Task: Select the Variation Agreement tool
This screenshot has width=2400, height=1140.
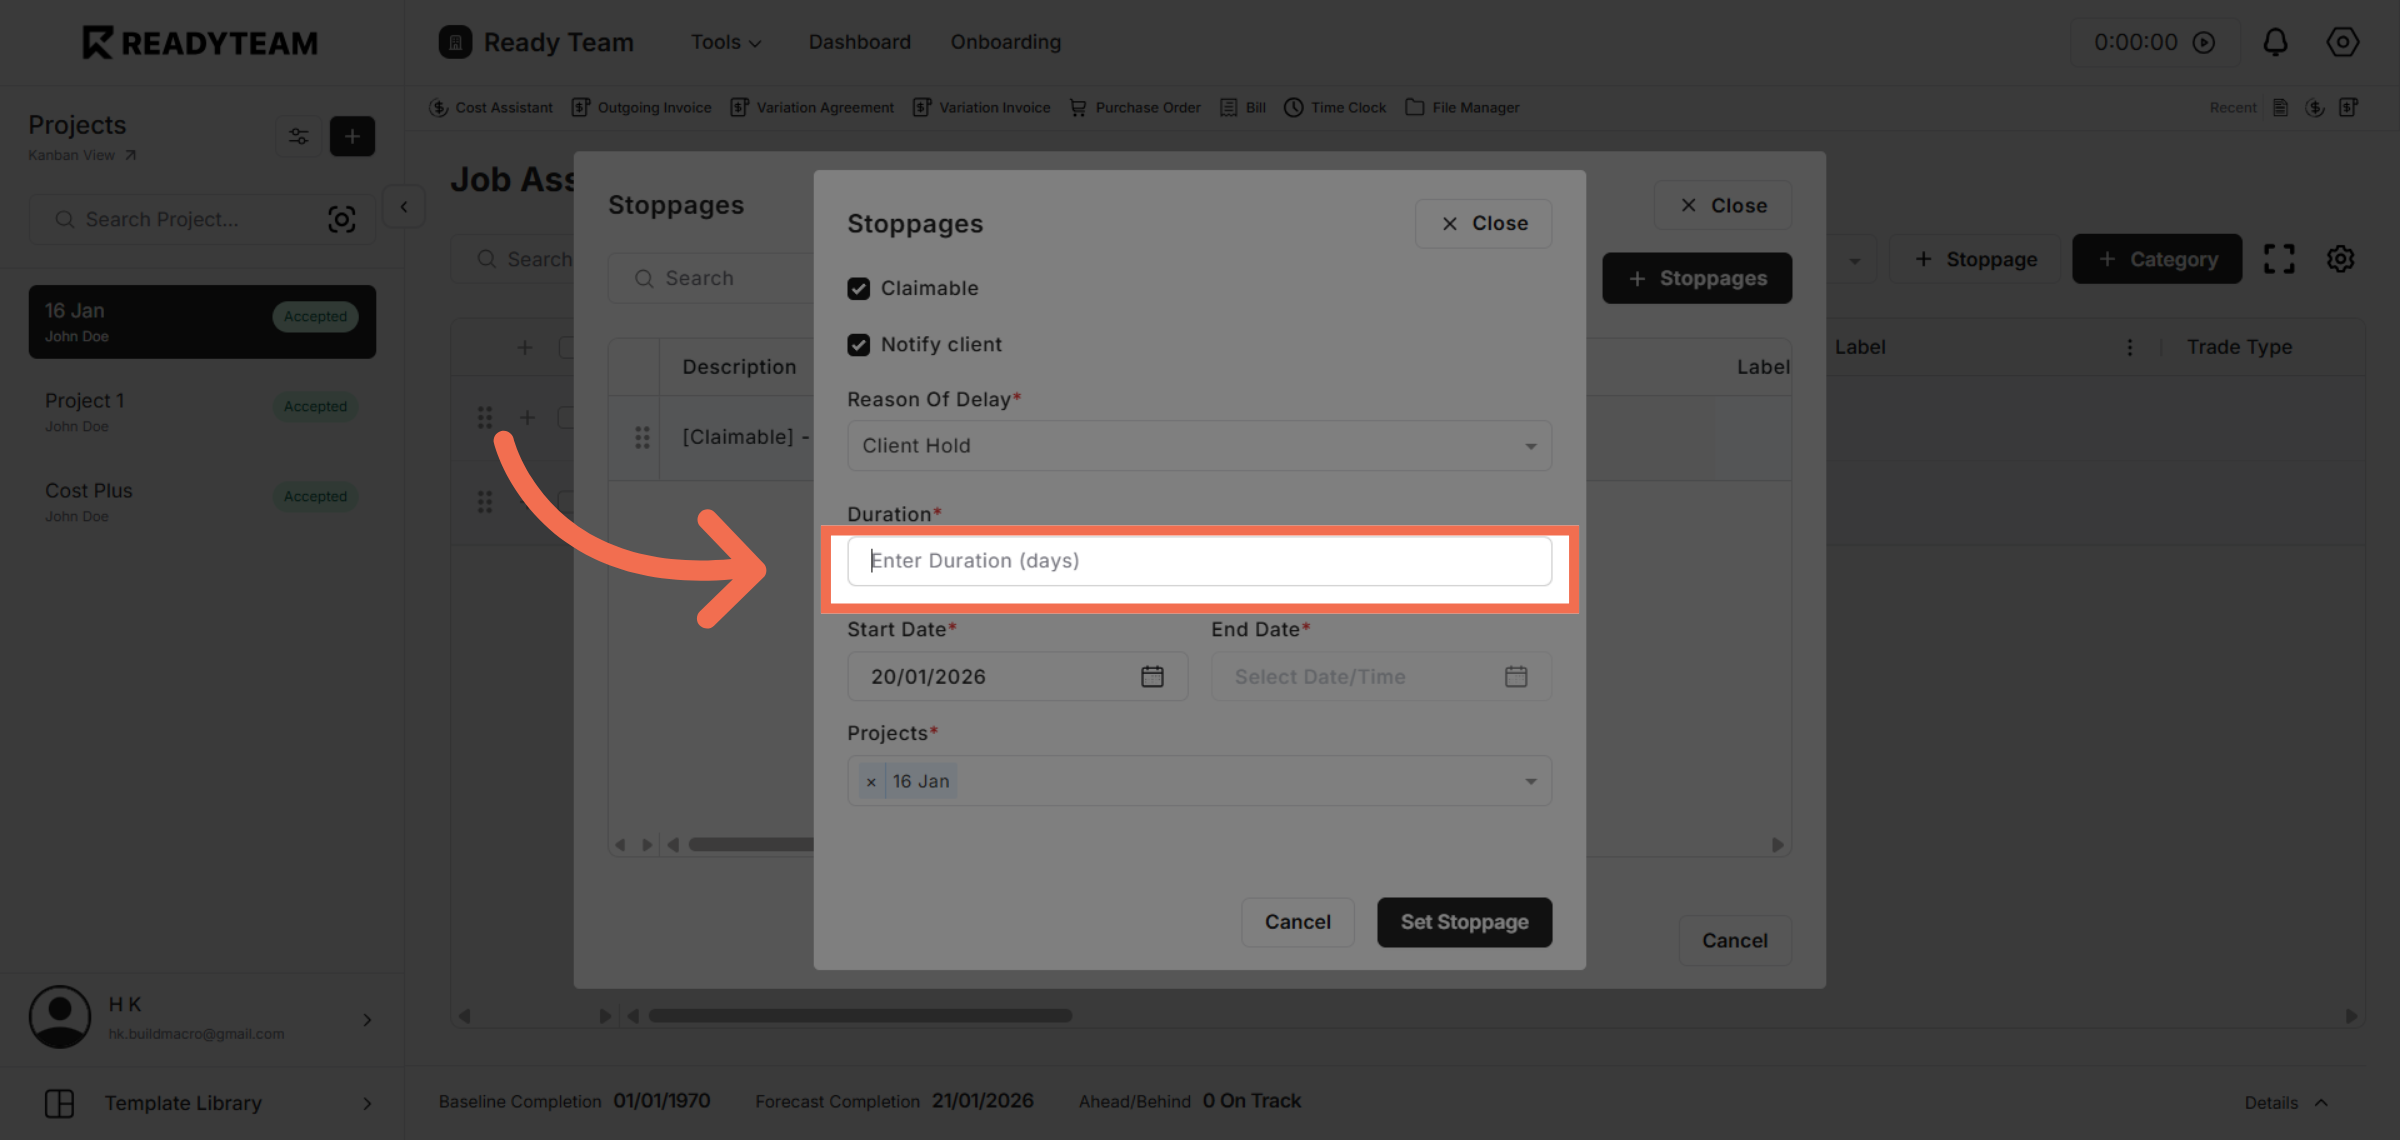Action: [x=812, y=107]
